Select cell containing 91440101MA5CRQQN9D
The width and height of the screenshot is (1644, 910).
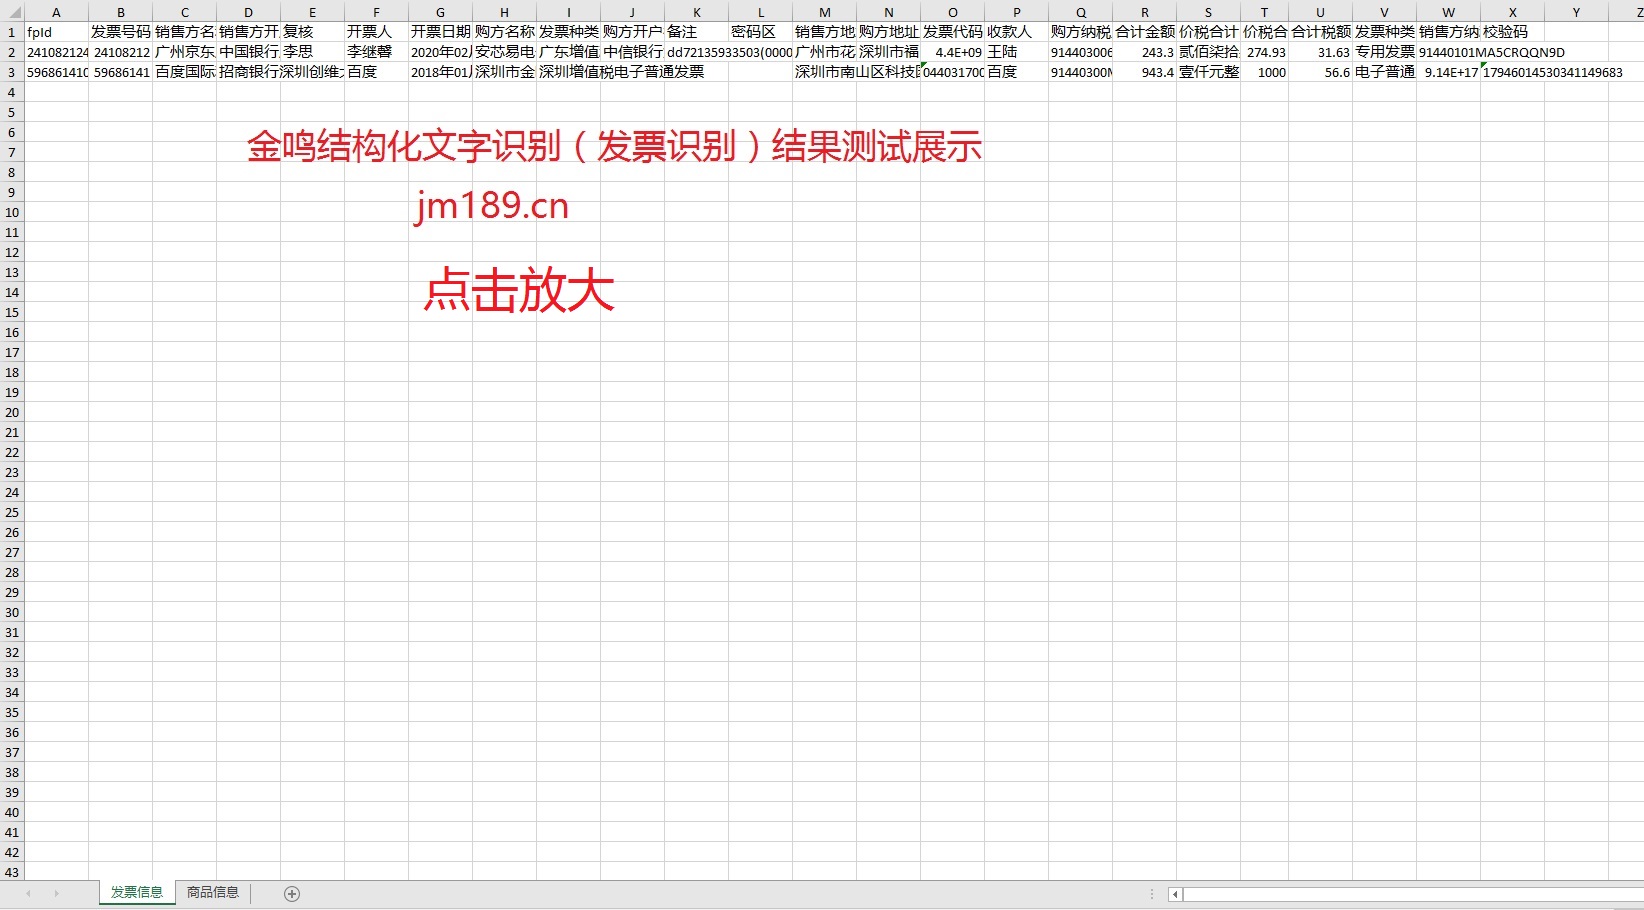click(1448, 52)
